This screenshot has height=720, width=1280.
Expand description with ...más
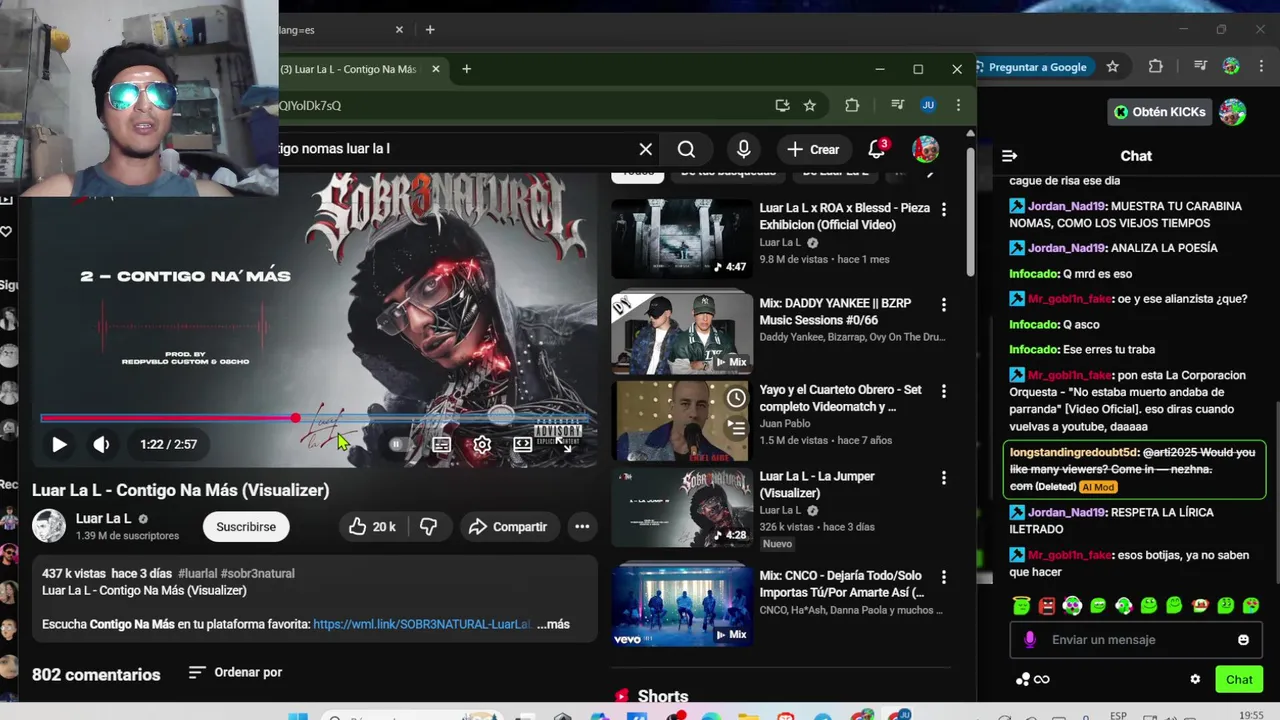pos(553,624)
